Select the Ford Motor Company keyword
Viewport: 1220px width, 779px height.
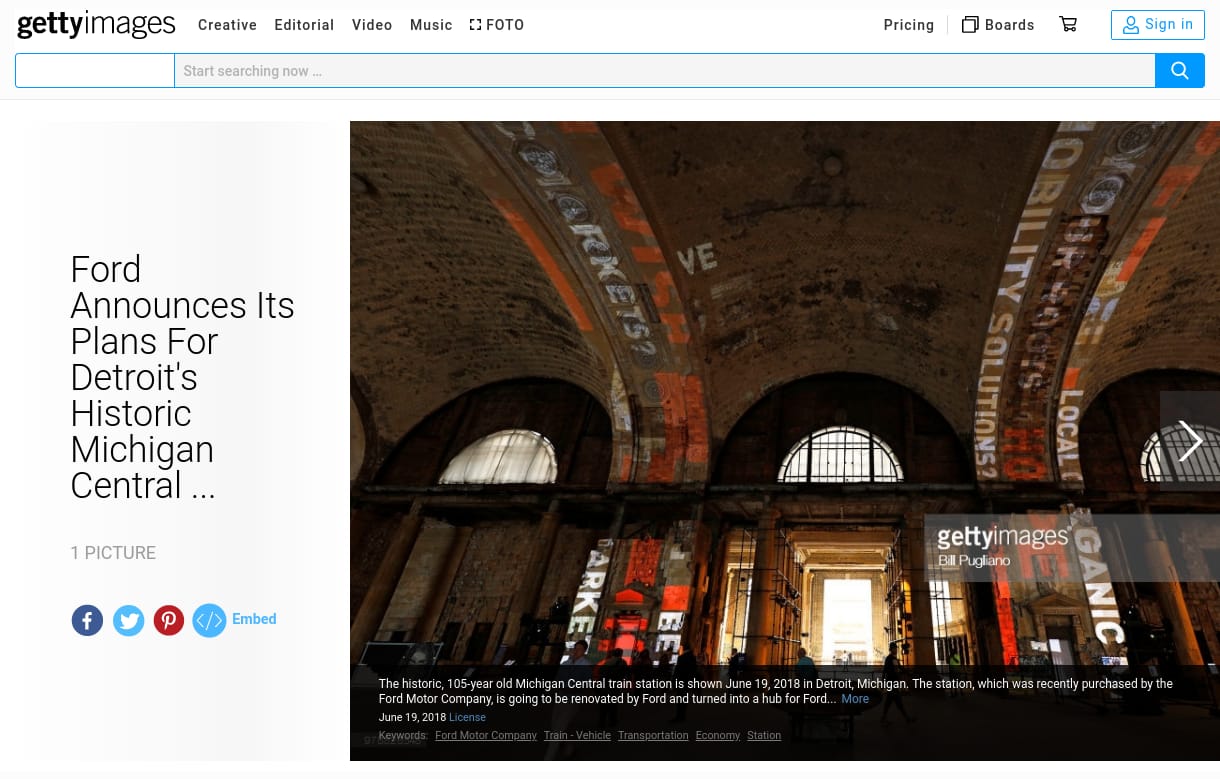486,735
